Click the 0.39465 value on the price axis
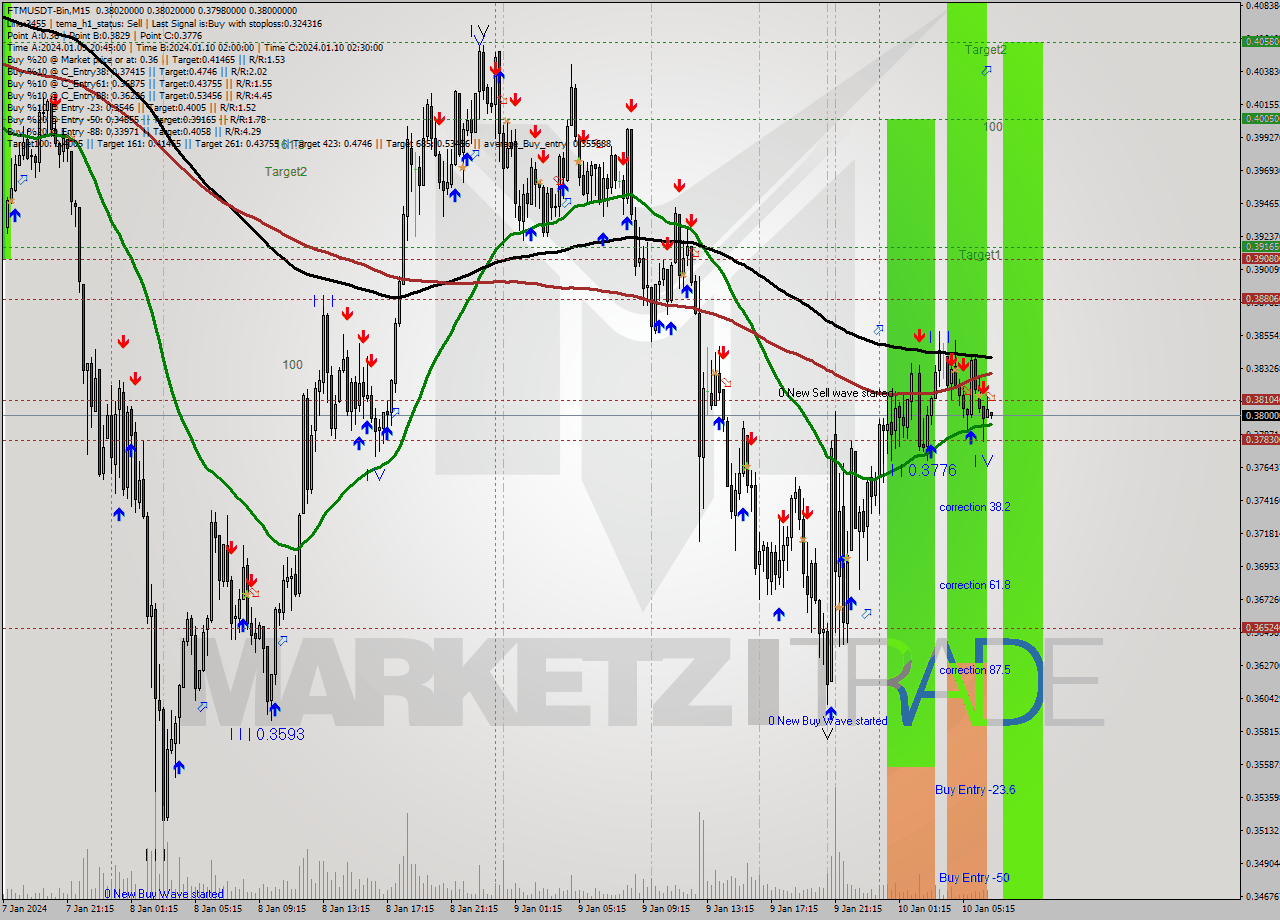1280x920 pixels. (1263, 203)
